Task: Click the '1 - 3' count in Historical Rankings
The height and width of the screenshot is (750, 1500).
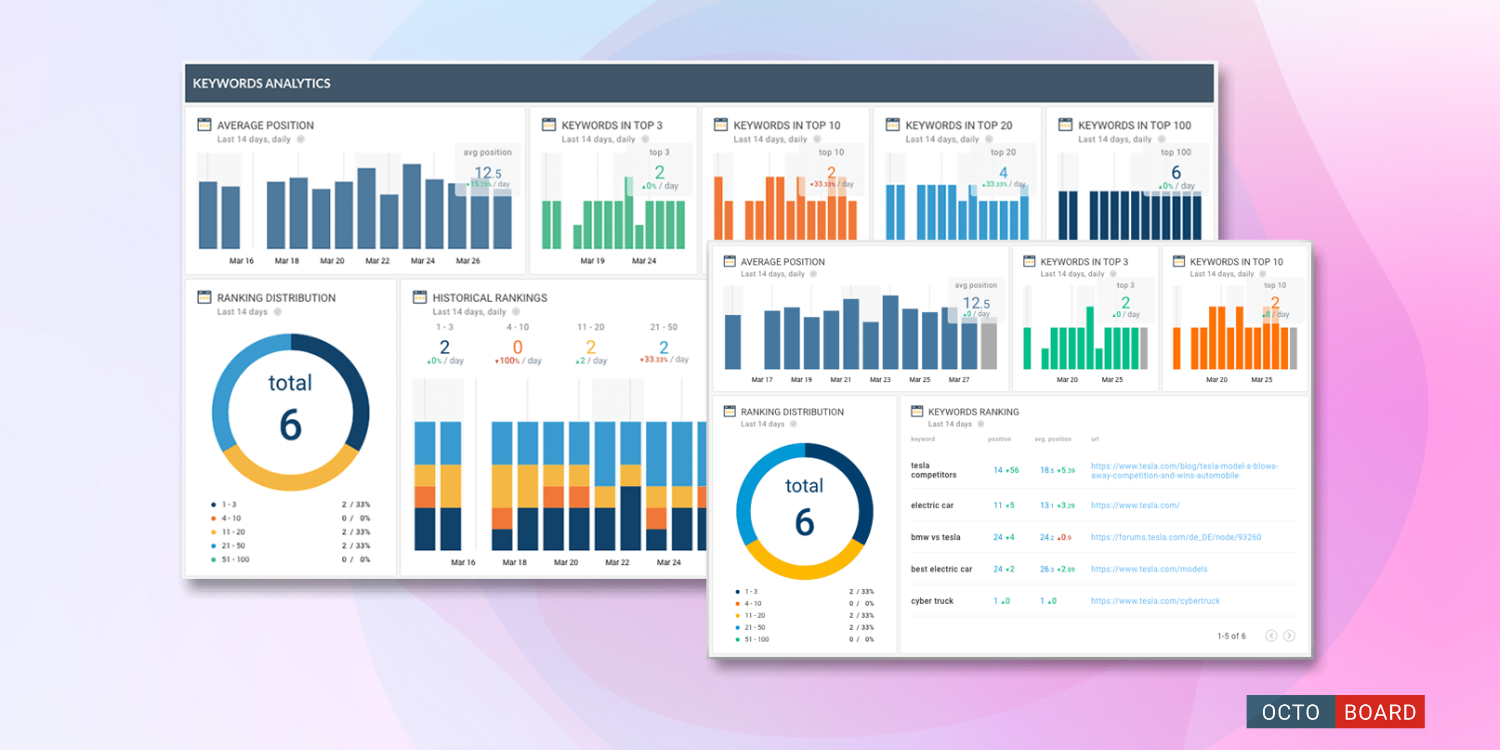Action: point(445,347)
